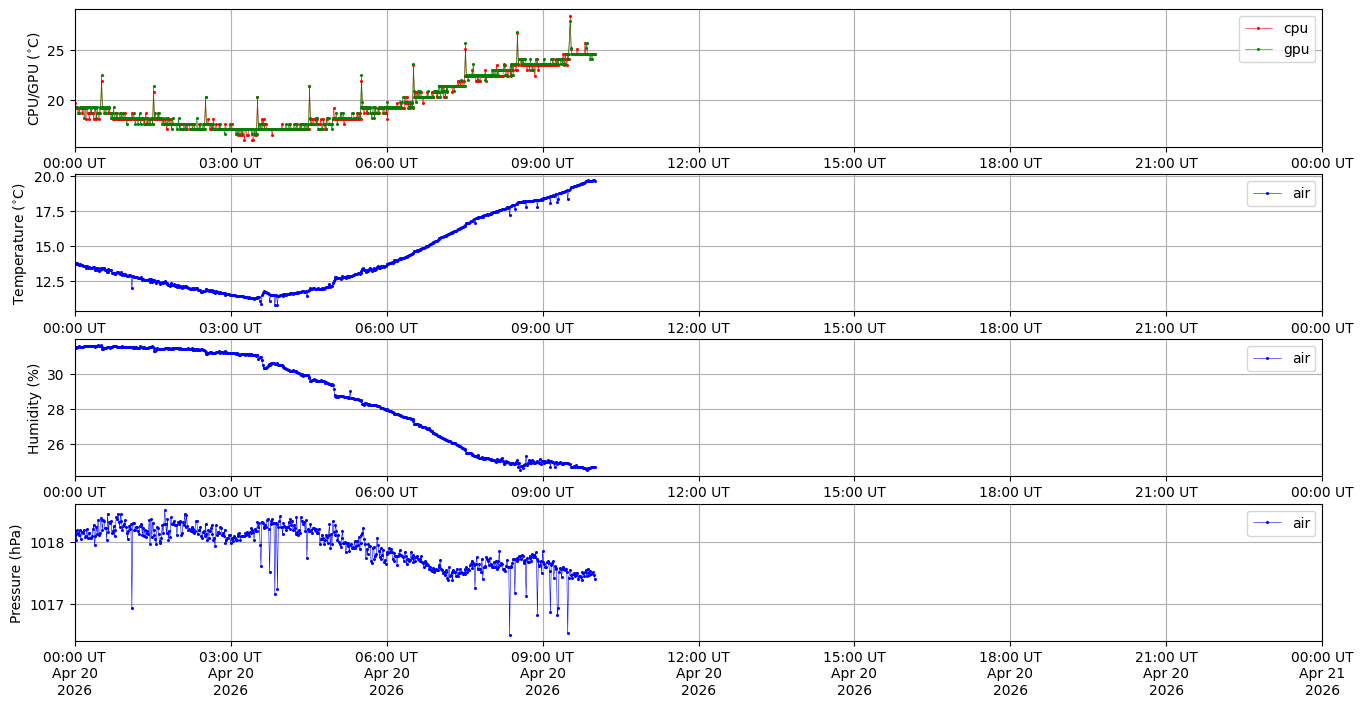This screenshot has height=707, width=1363.
Task: Click the CPU/GPU (°C) y-axis label
Action: (33, 79)
